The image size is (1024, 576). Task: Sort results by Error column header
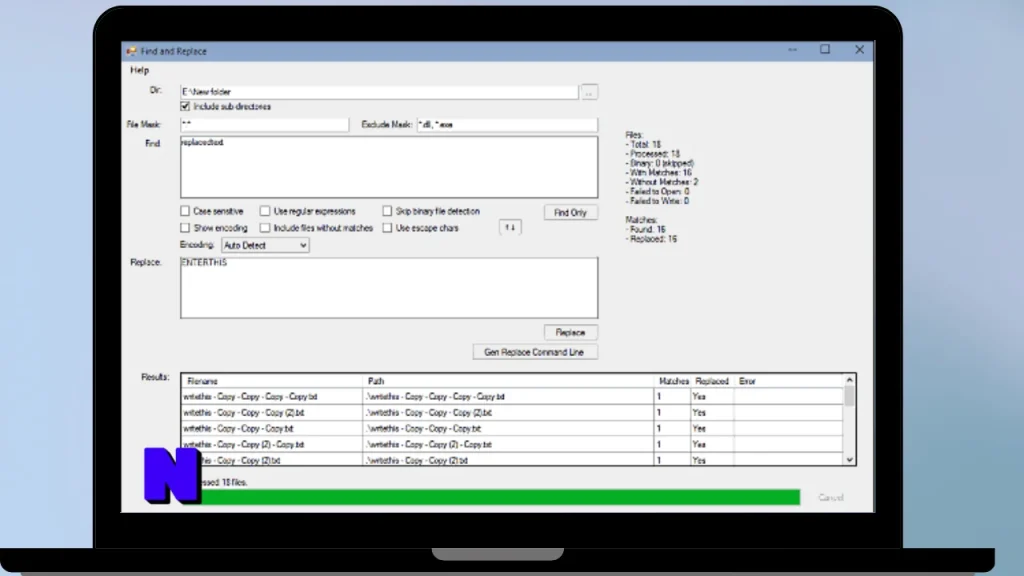(x=788, y=381)
